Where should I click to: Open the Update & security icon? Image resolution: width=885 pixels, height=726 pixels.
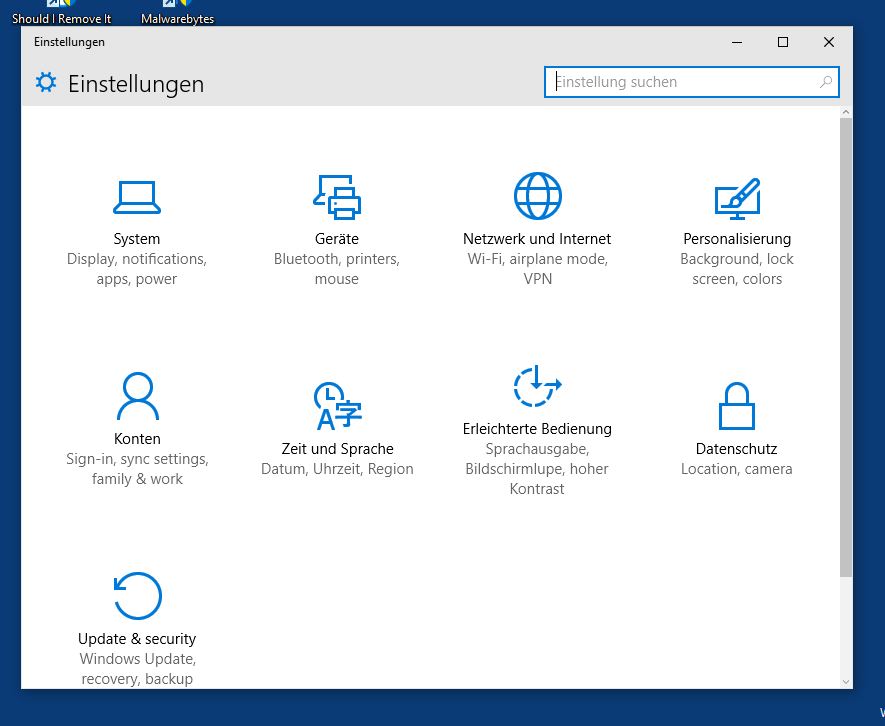click(137, 597)
